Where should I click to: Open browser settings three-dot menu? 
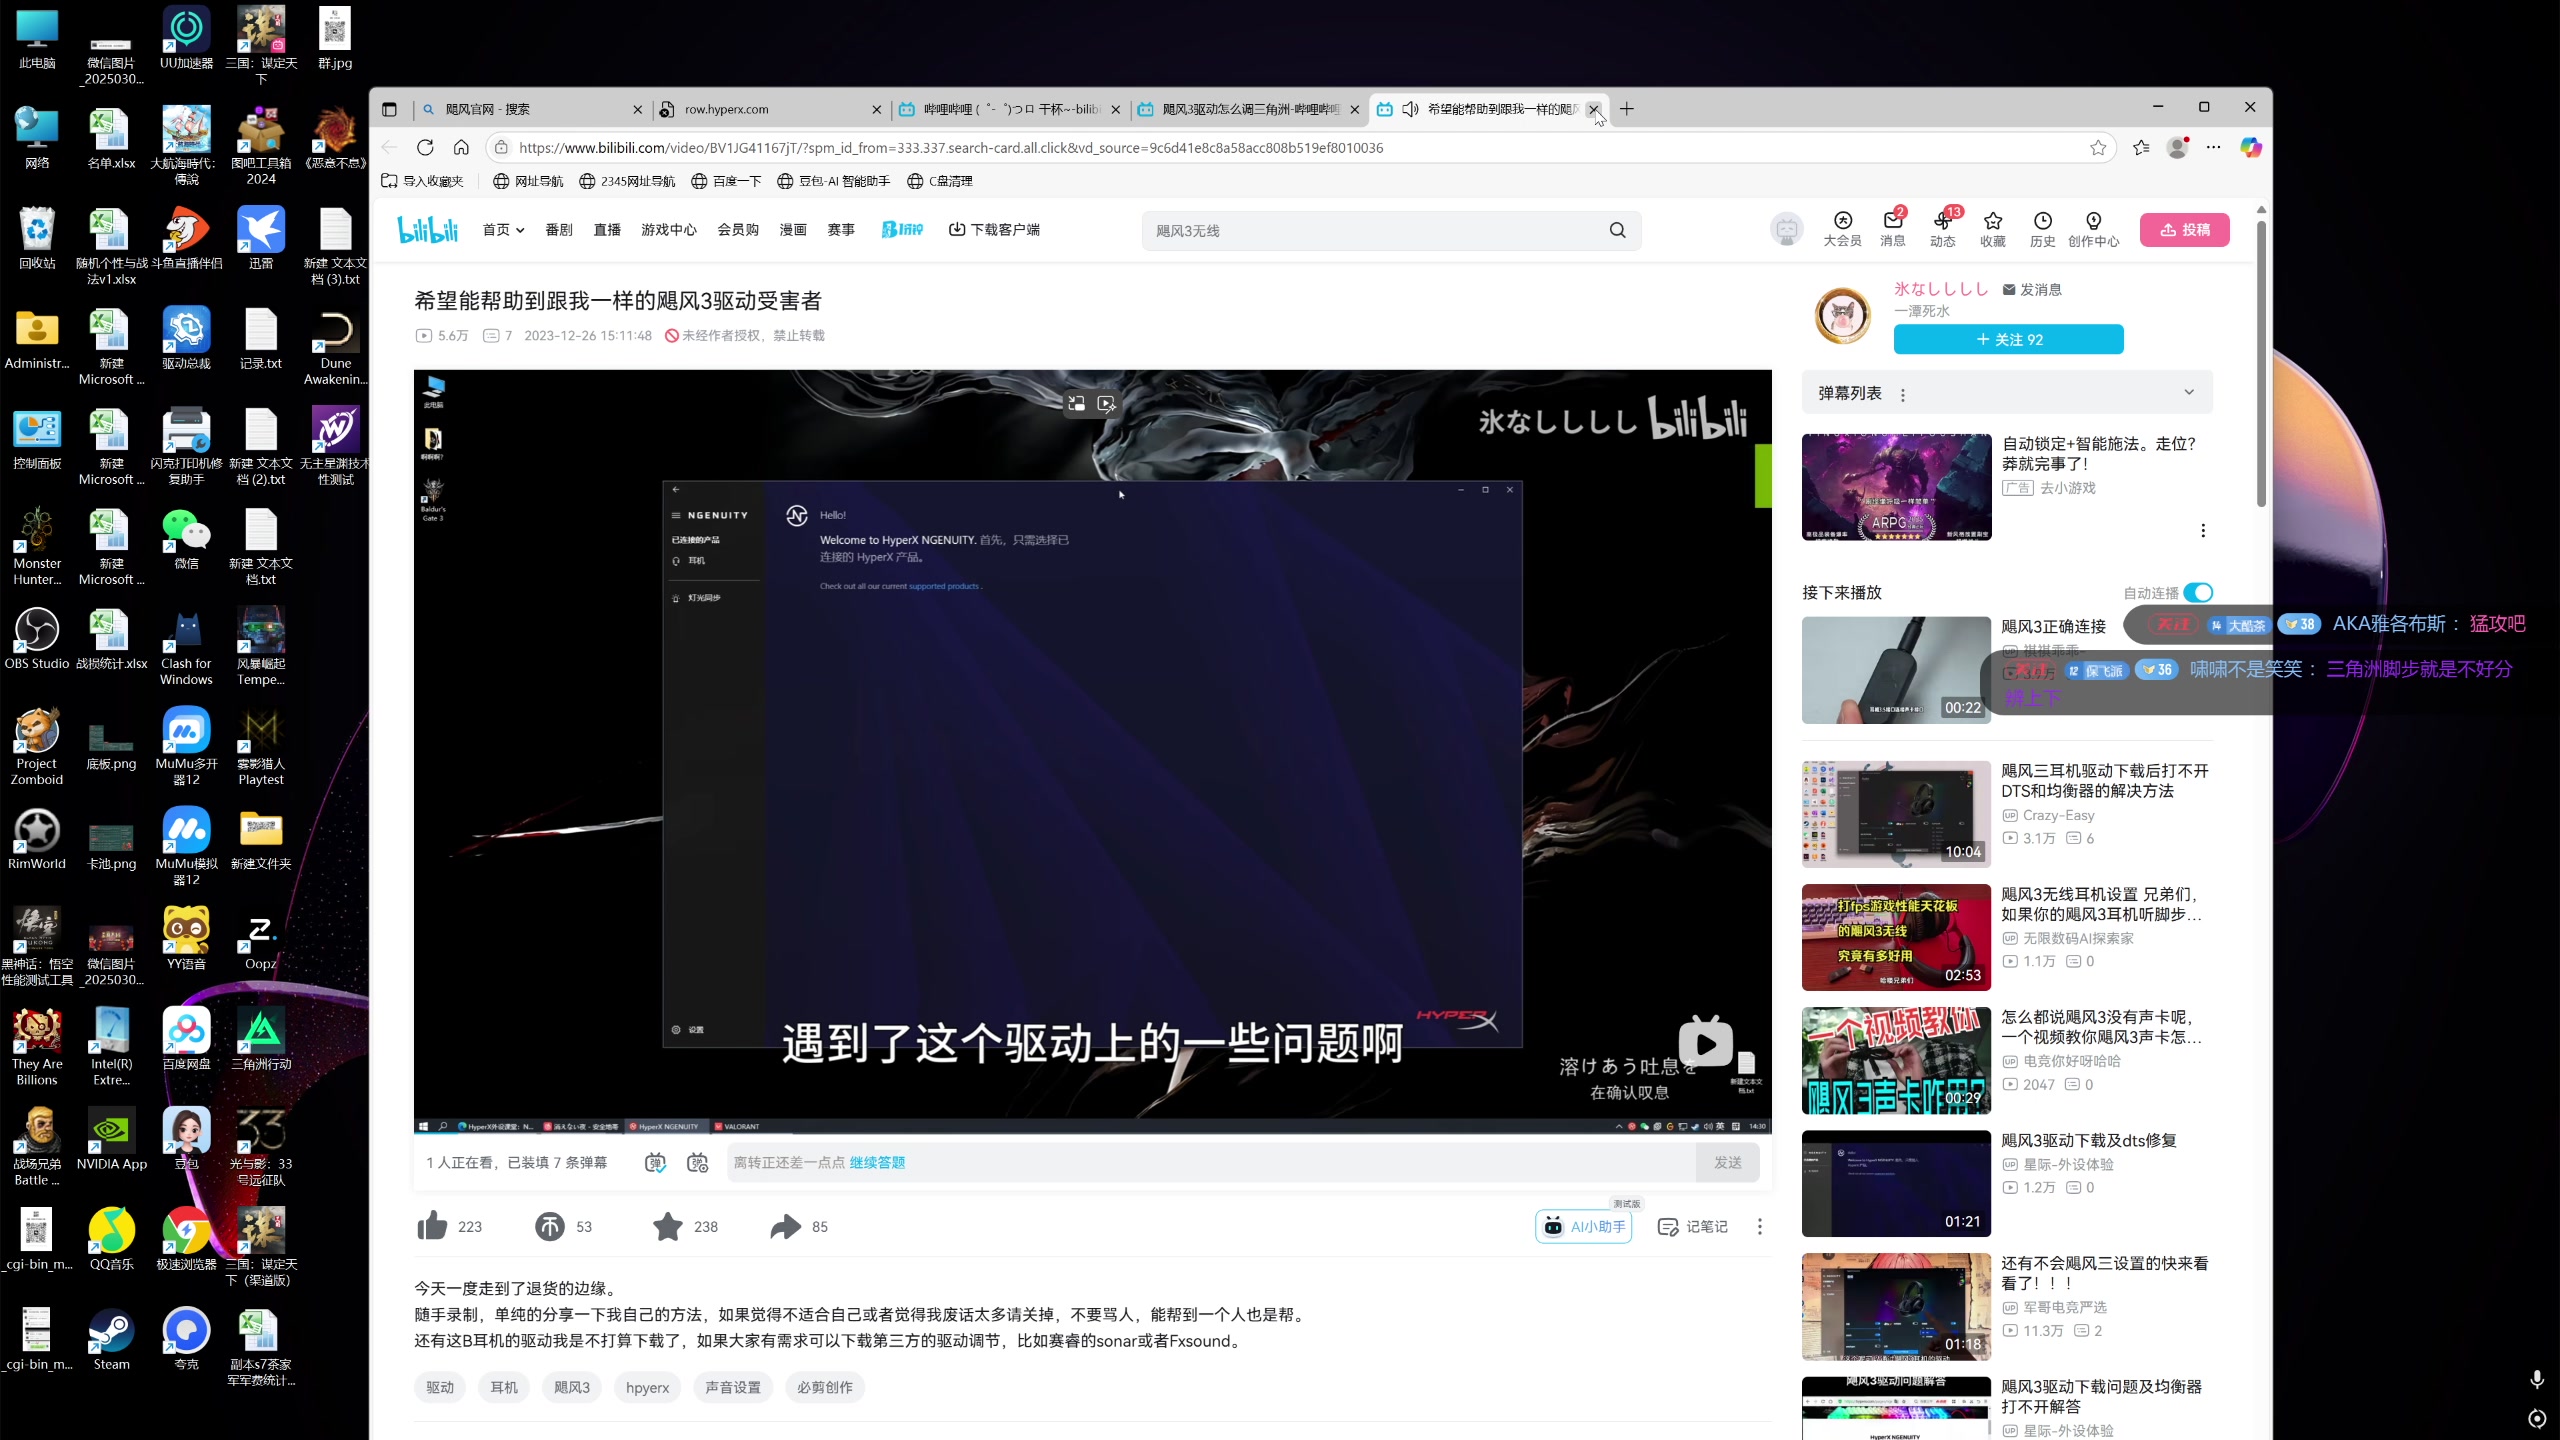tap(2214, 148)
